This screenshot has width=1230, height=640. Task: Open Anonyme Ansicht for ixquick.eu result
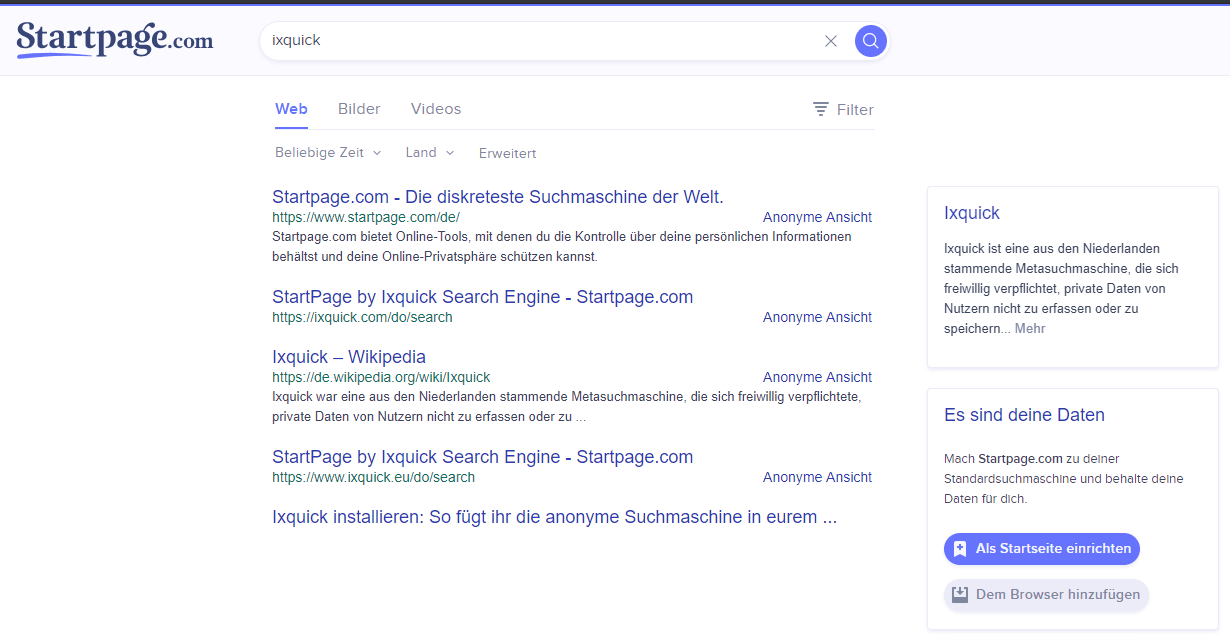[817, 477]
